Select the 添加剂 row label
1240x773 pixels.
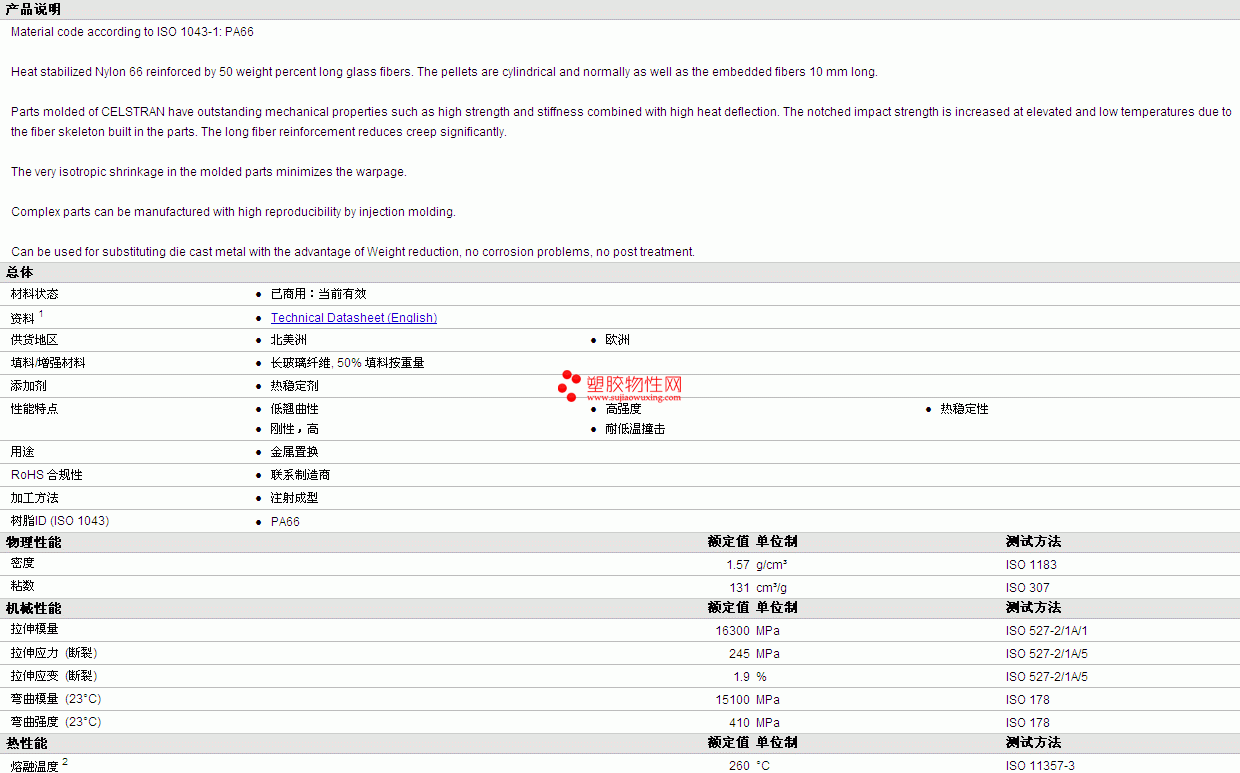pyautogui.click(x=29, y=386)
